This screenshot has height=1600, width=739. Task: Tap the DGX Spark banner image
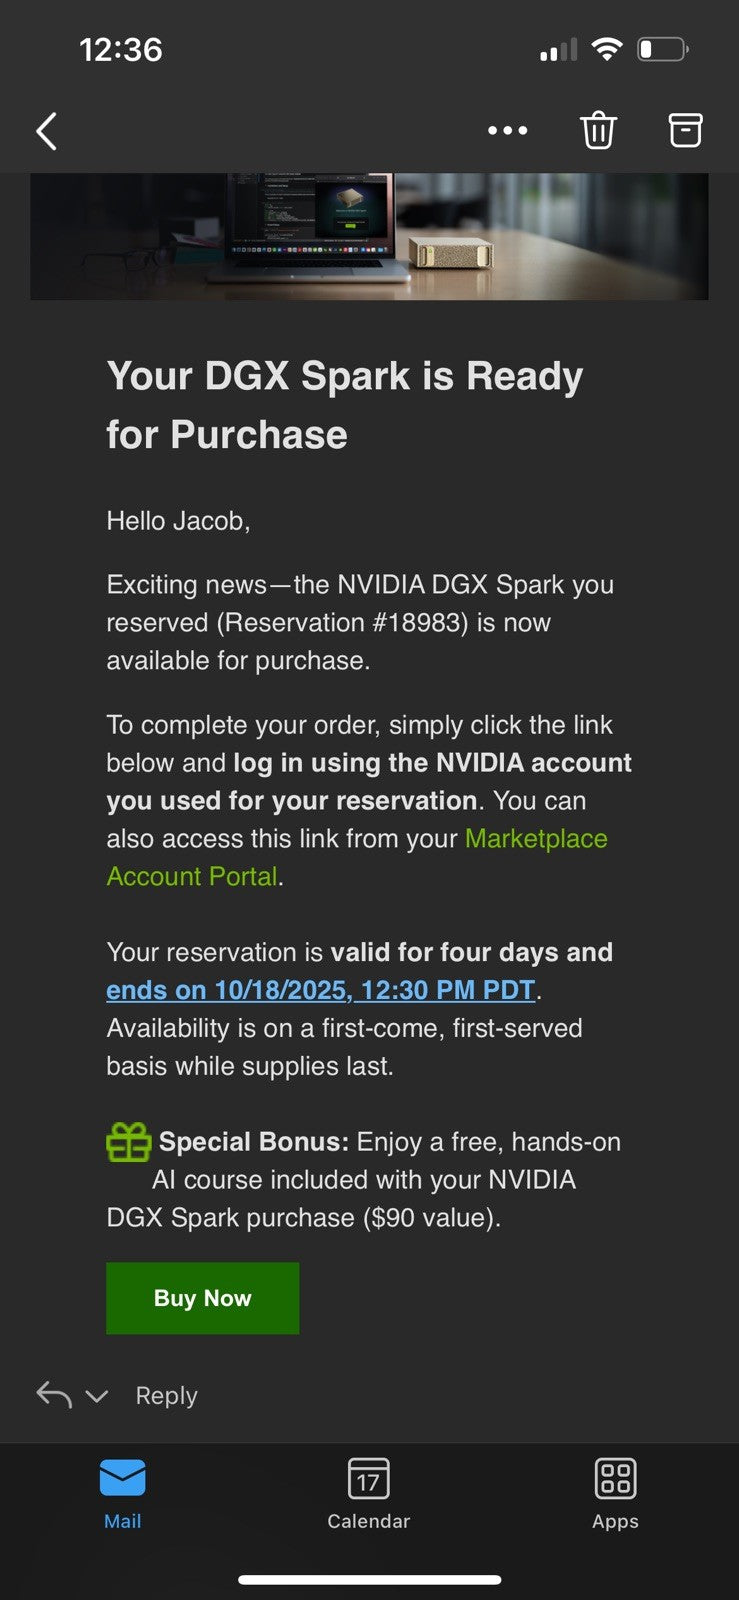point(369,235)
